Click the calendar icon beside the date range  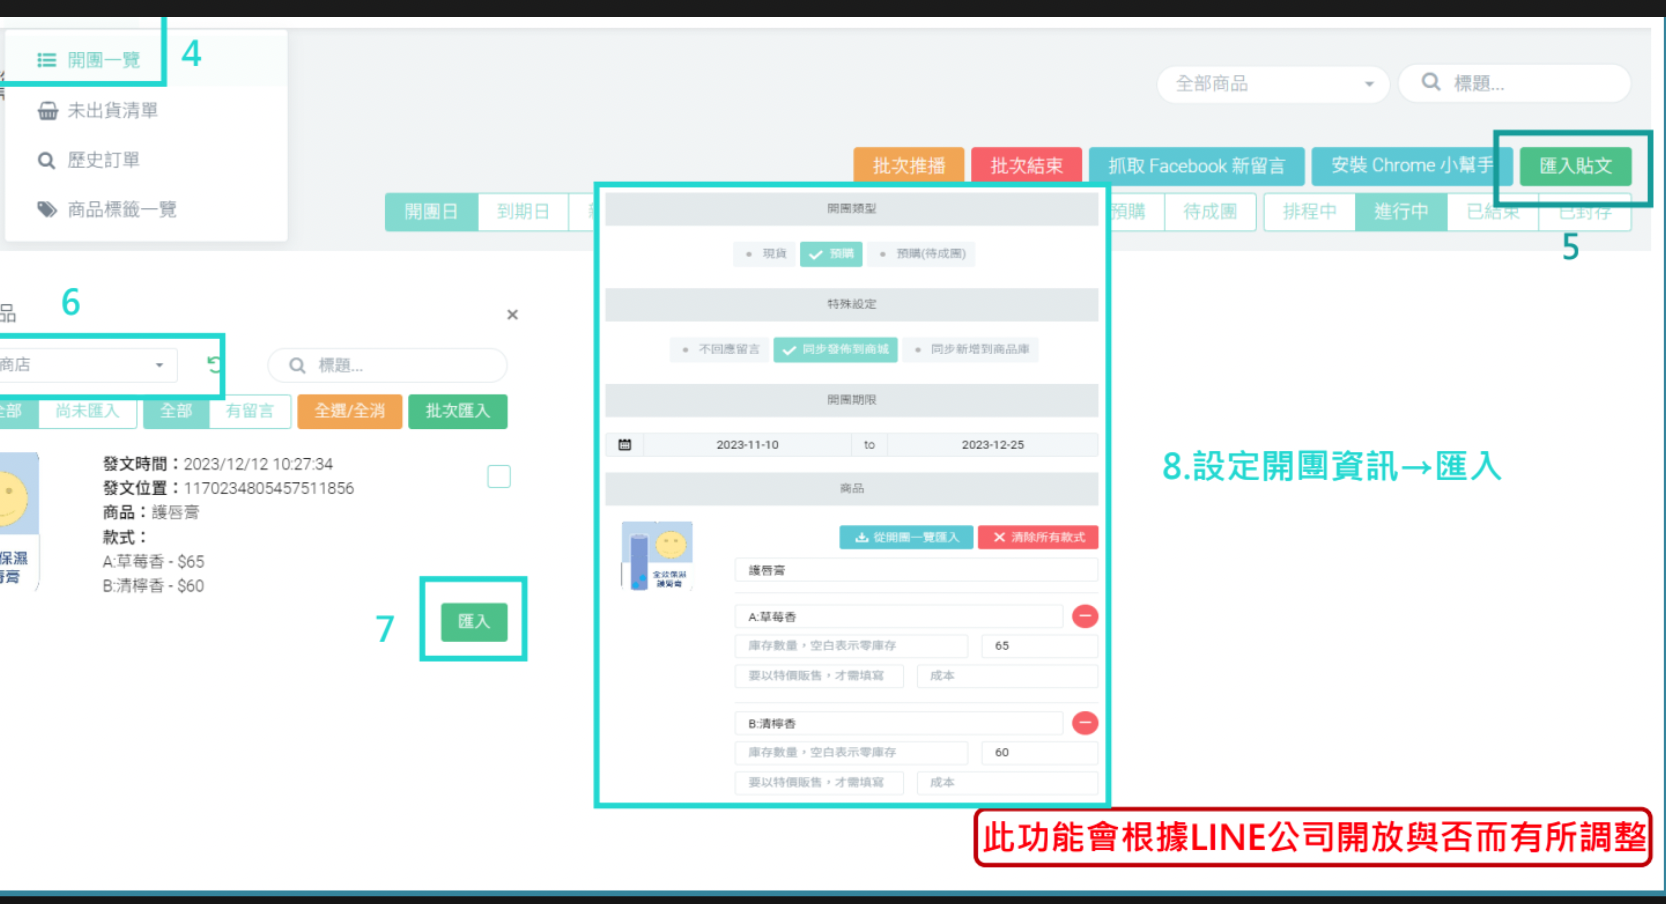pos(625,444)
